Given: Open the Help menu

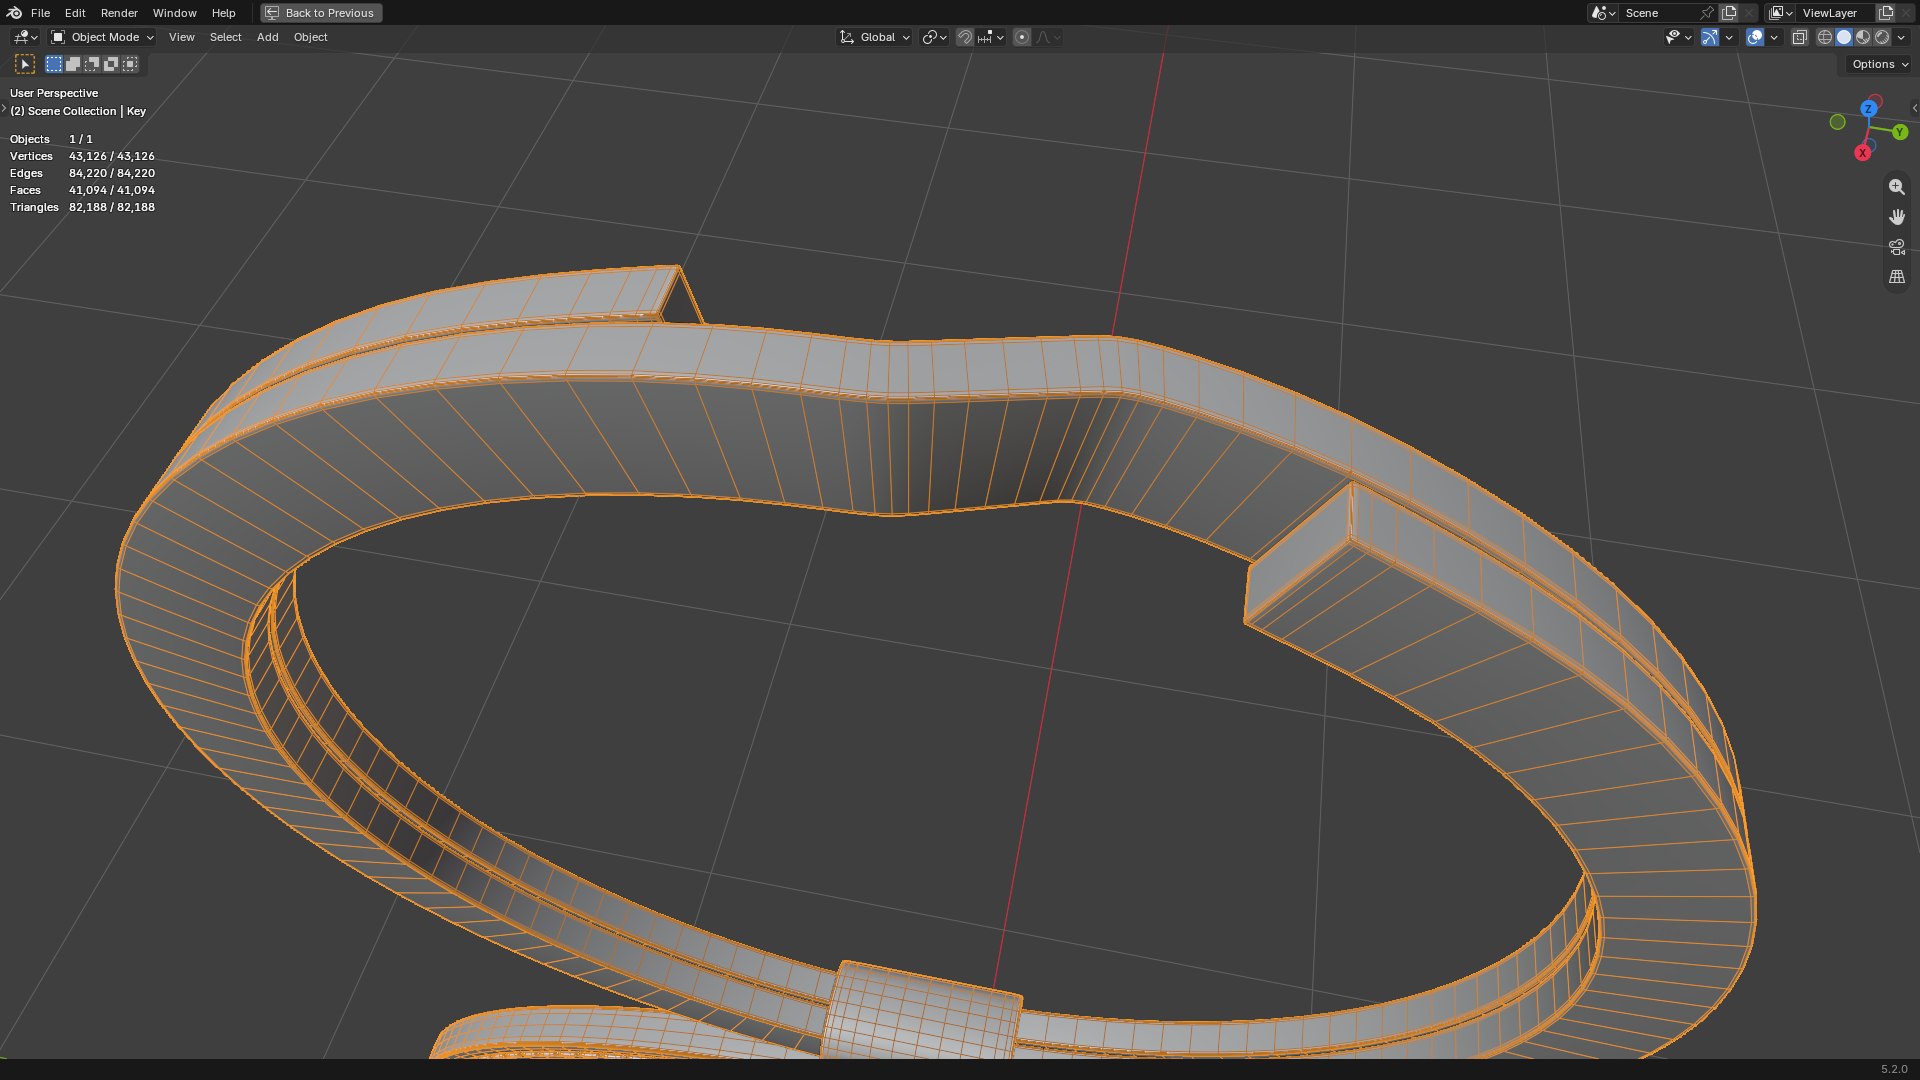Looking at the screenshot, I should coord(223,13).
